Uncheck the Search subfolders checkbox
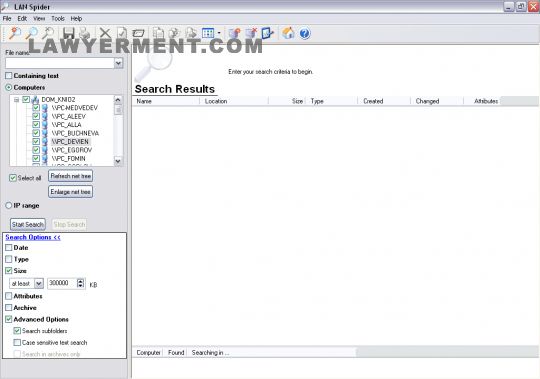 (17, 331)
